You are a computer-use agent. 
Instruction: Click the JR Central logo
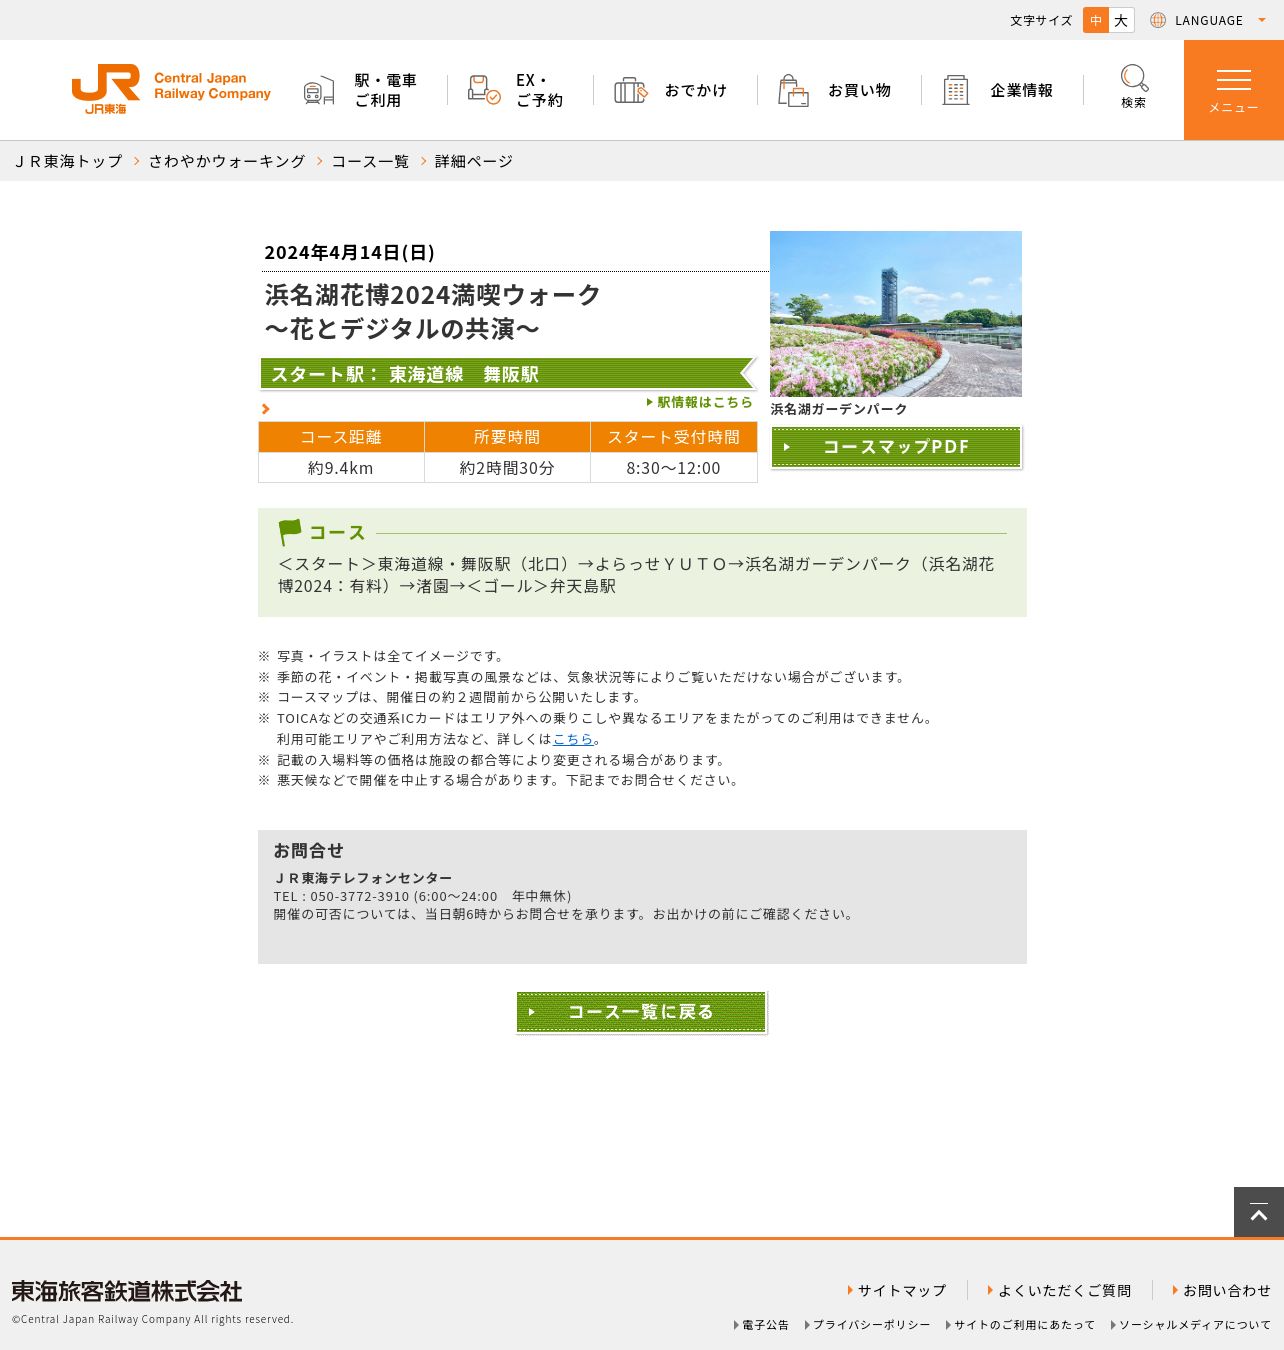[x=171, y=89]
